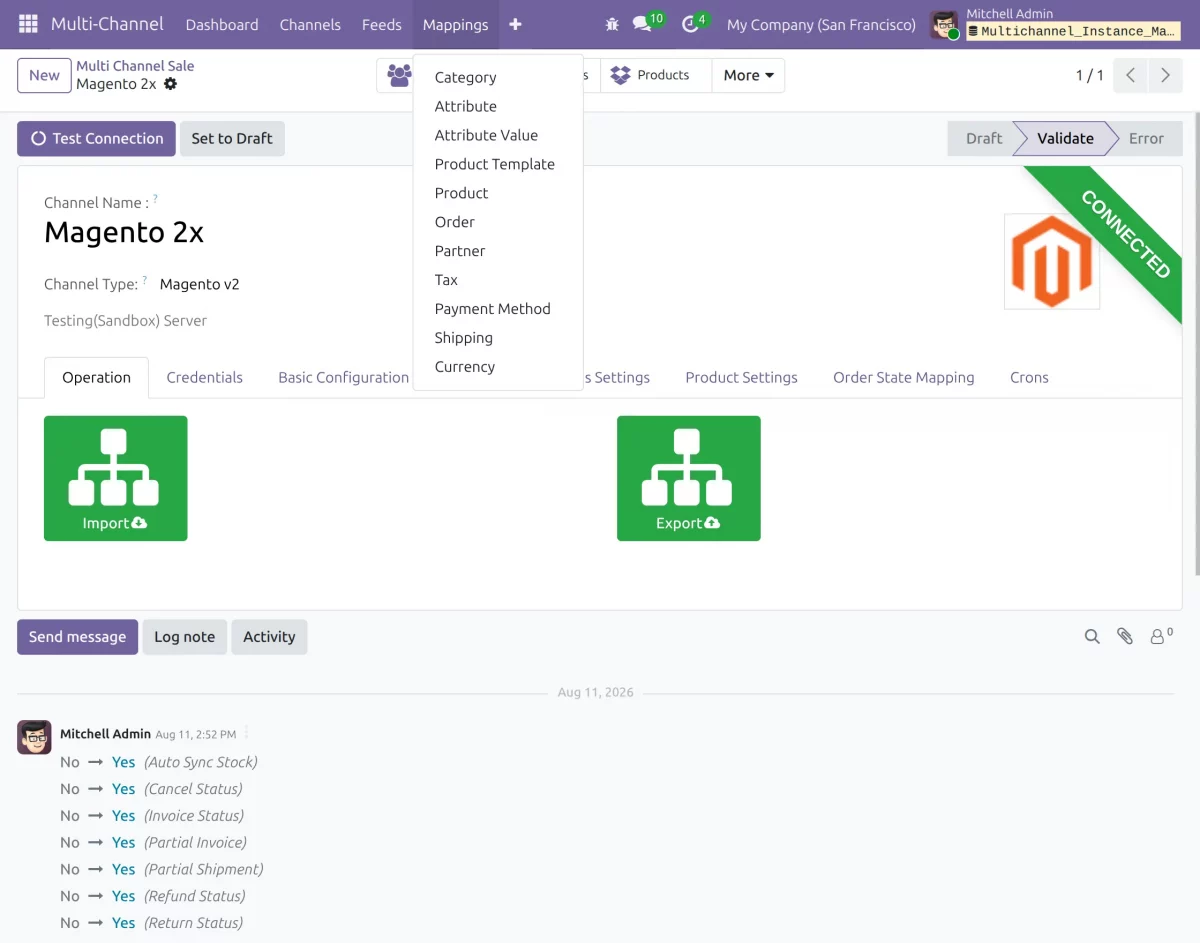Open the Channels menu
This screenshot has width=1200, height=943.
pos(310,24)
